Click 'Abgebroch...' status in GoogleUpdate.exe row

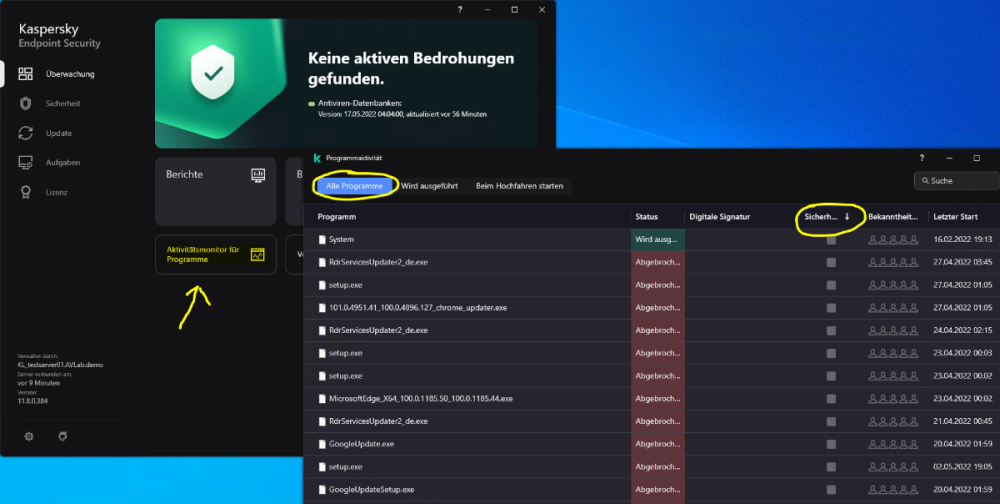tap(657, 444)
